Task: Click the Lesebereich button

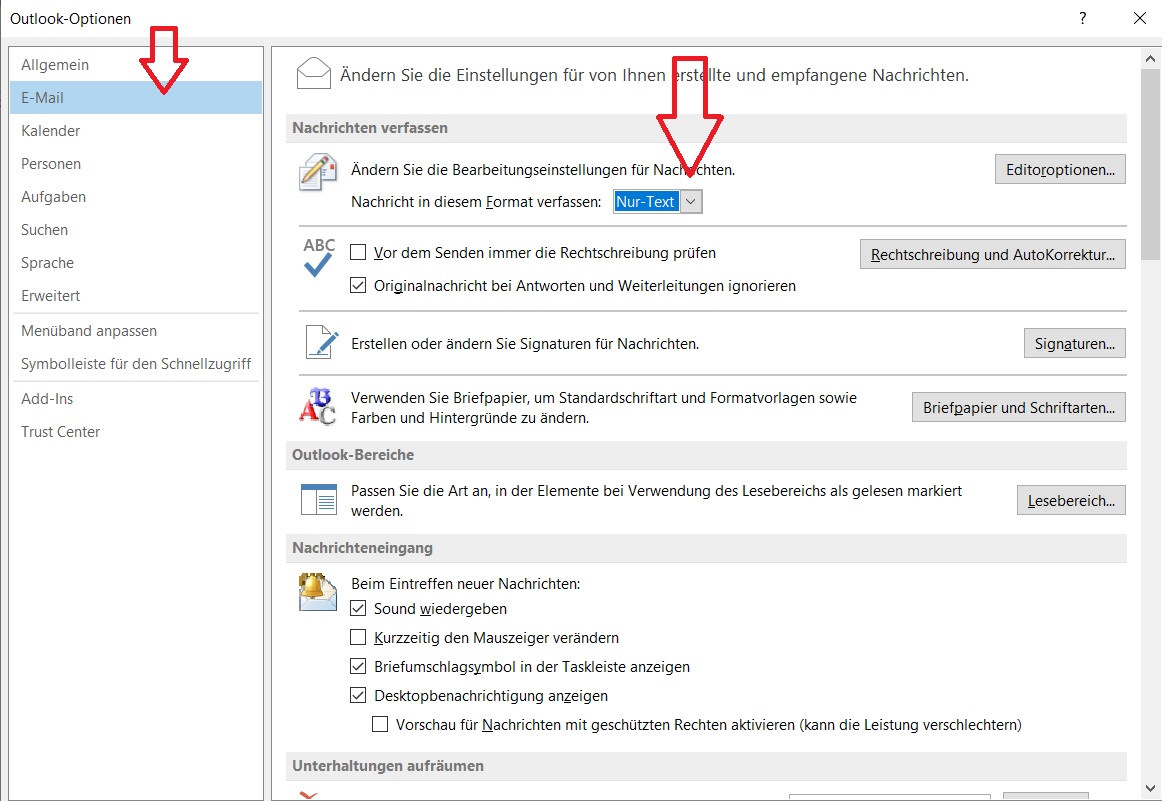Action: pyautogui.click(x=1071, y=500)
